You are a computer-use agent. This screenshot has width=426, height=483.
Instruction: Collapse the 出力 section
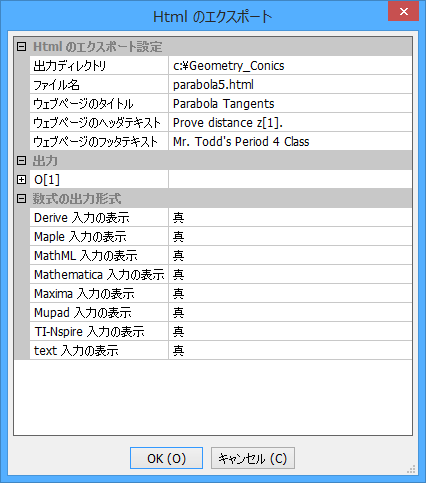(21, 161)
